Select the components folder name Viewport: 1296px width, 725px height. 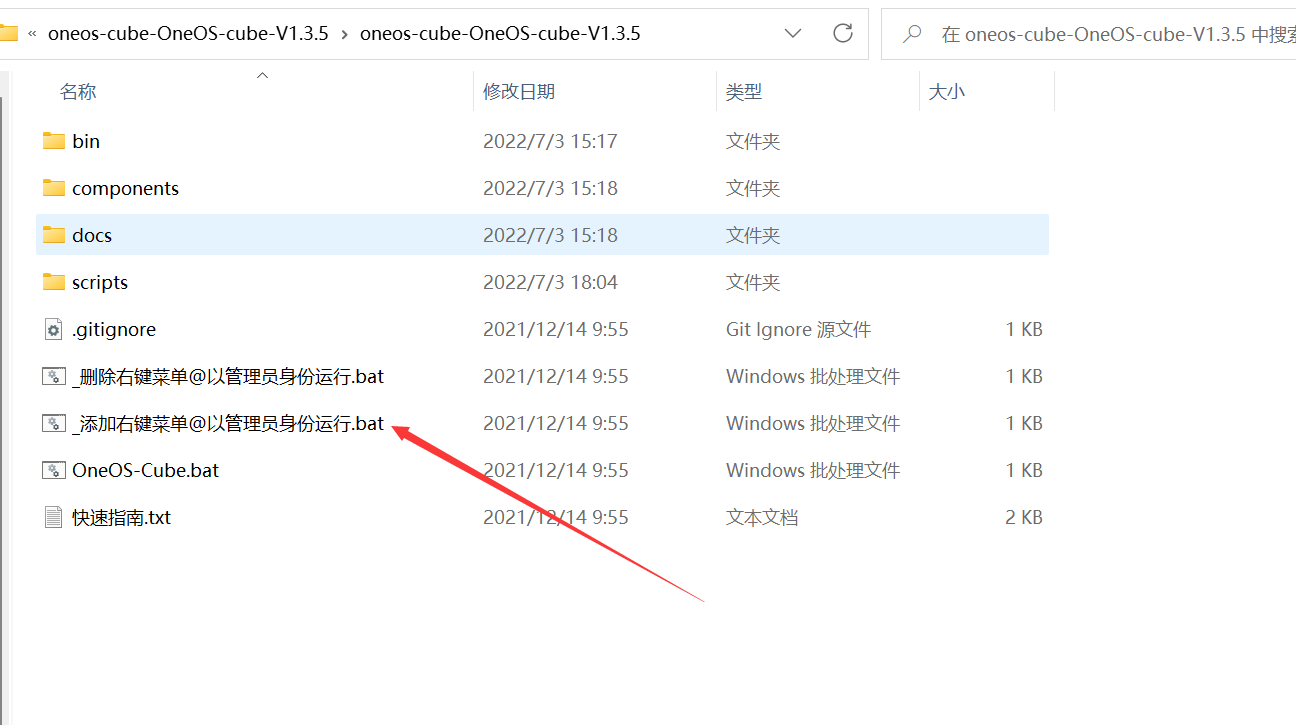[x=125, y=188]
